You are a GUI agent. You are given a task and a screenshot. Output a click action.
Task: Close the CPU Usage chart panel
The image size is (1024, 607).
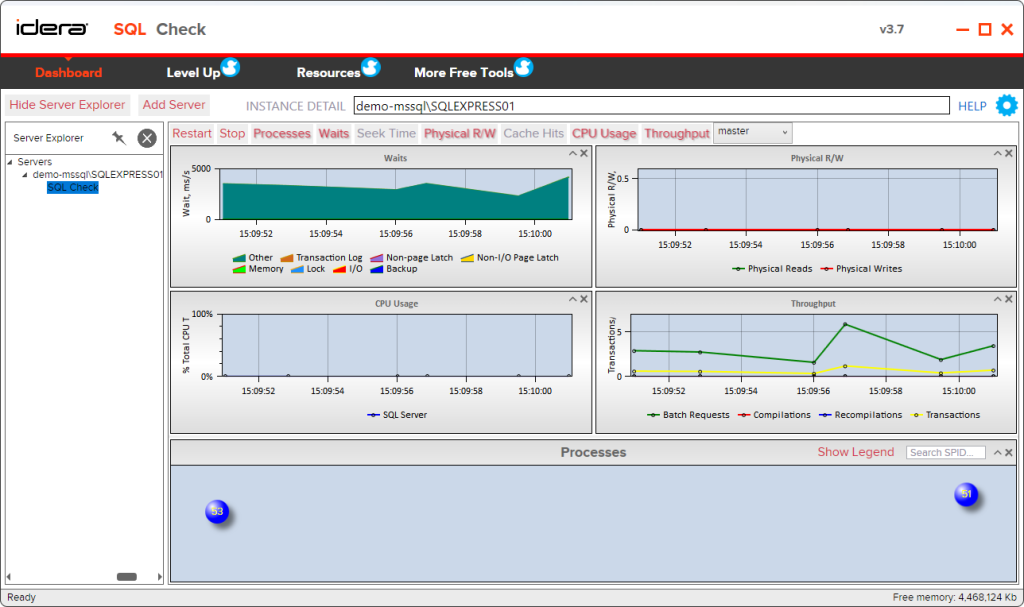584,299
